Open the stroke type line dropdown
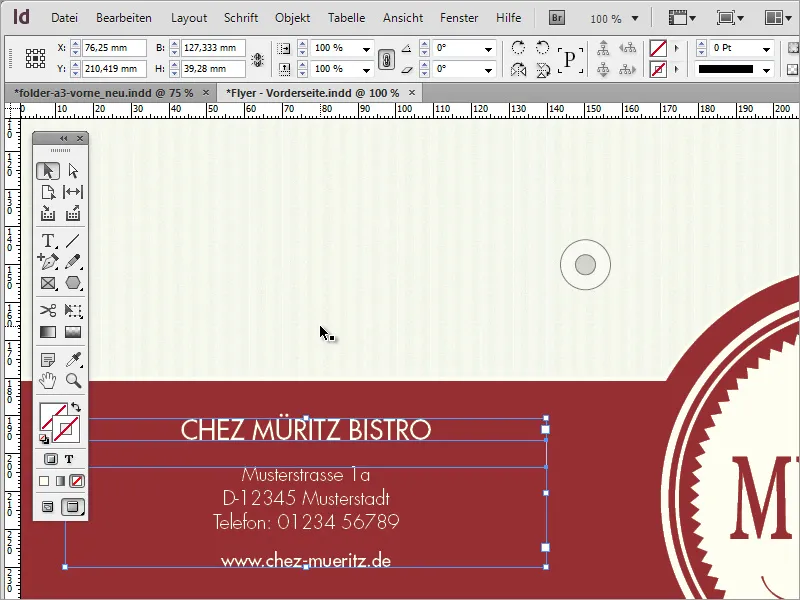 pyautogui.click(x=766, y=70)
